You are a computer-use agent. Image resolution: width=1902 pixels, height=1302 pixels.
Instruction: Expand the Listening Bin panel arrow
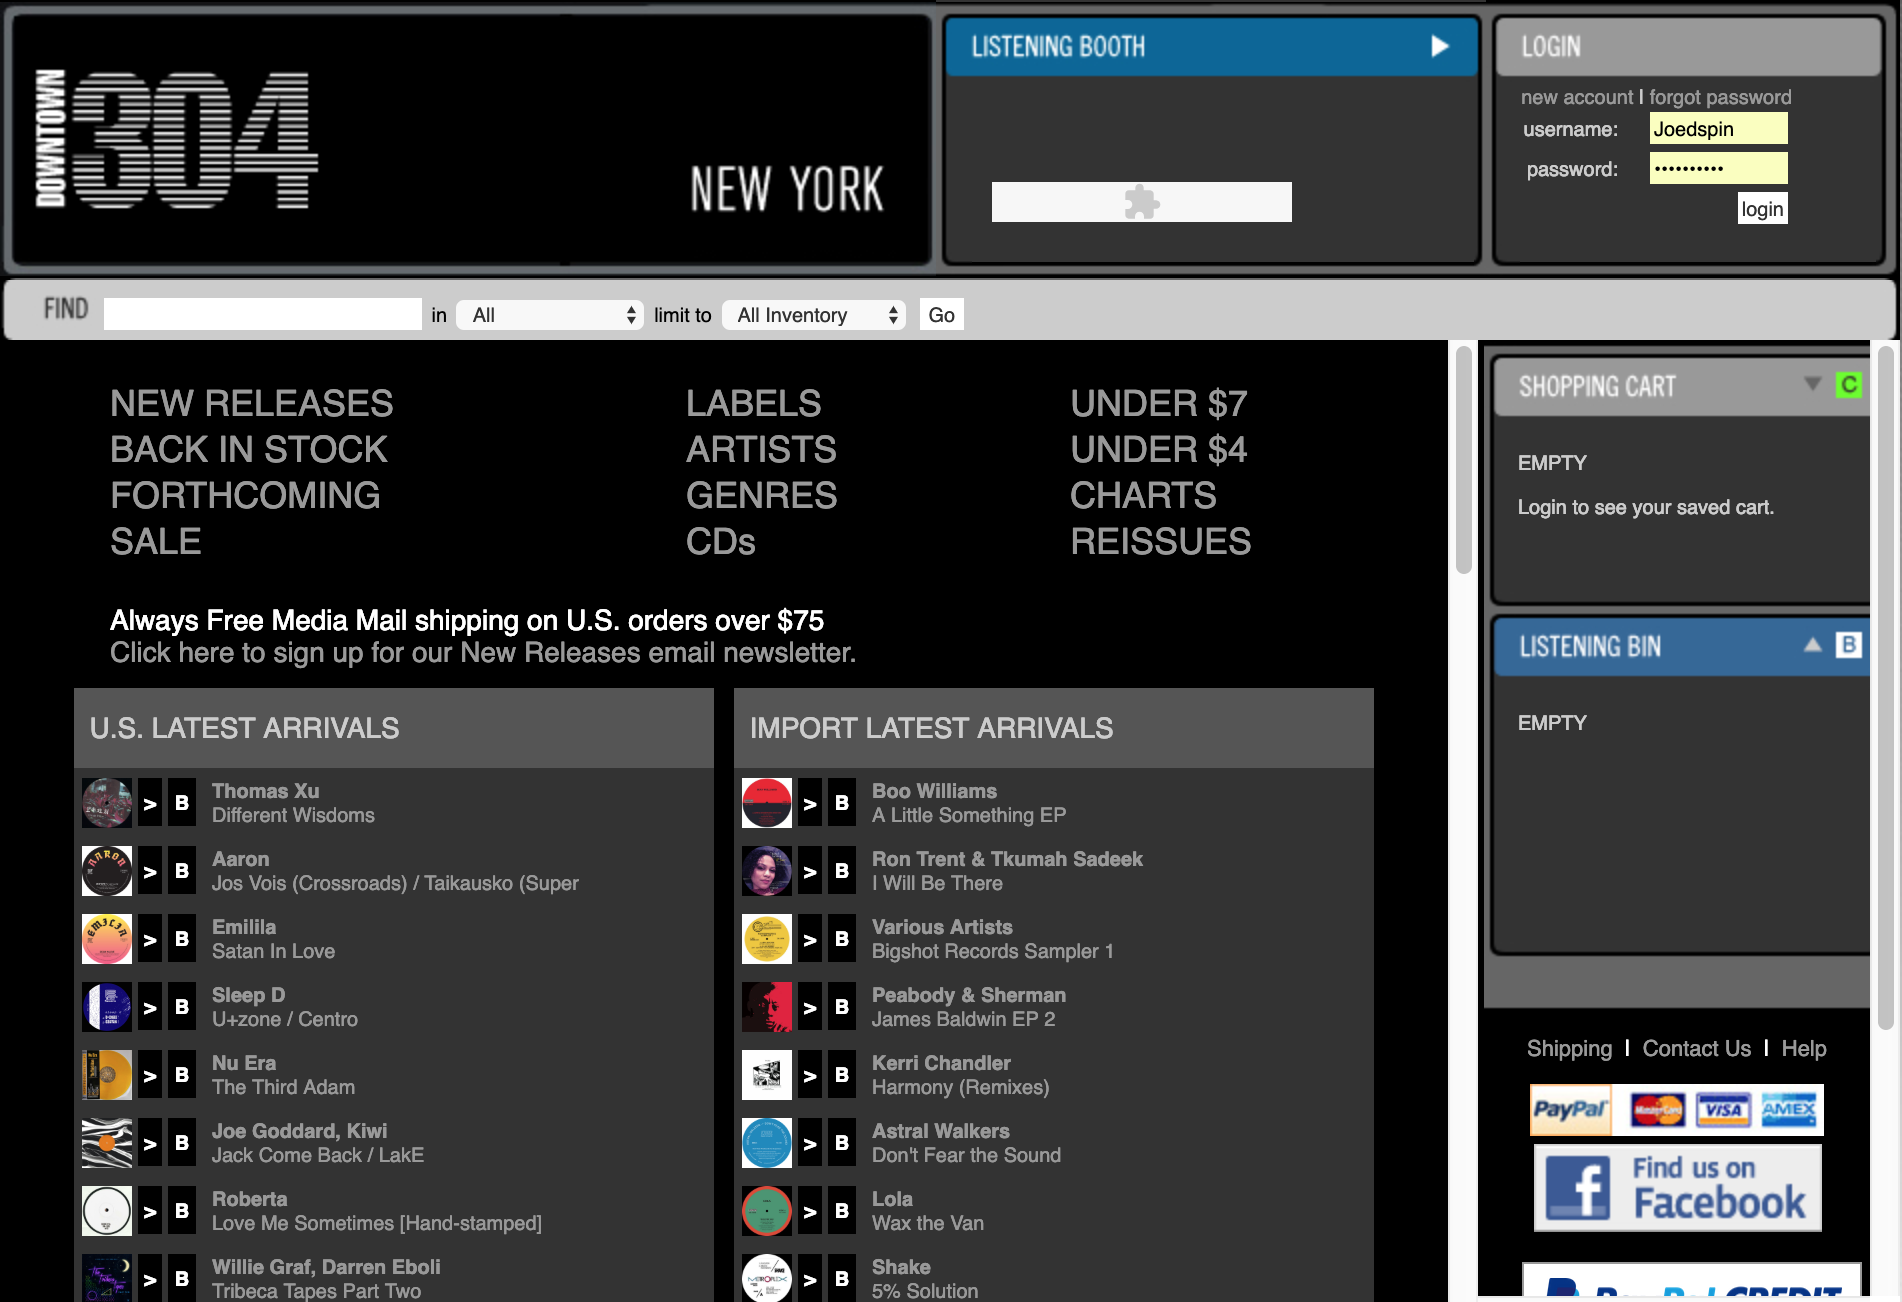[x=1812, y=645]
